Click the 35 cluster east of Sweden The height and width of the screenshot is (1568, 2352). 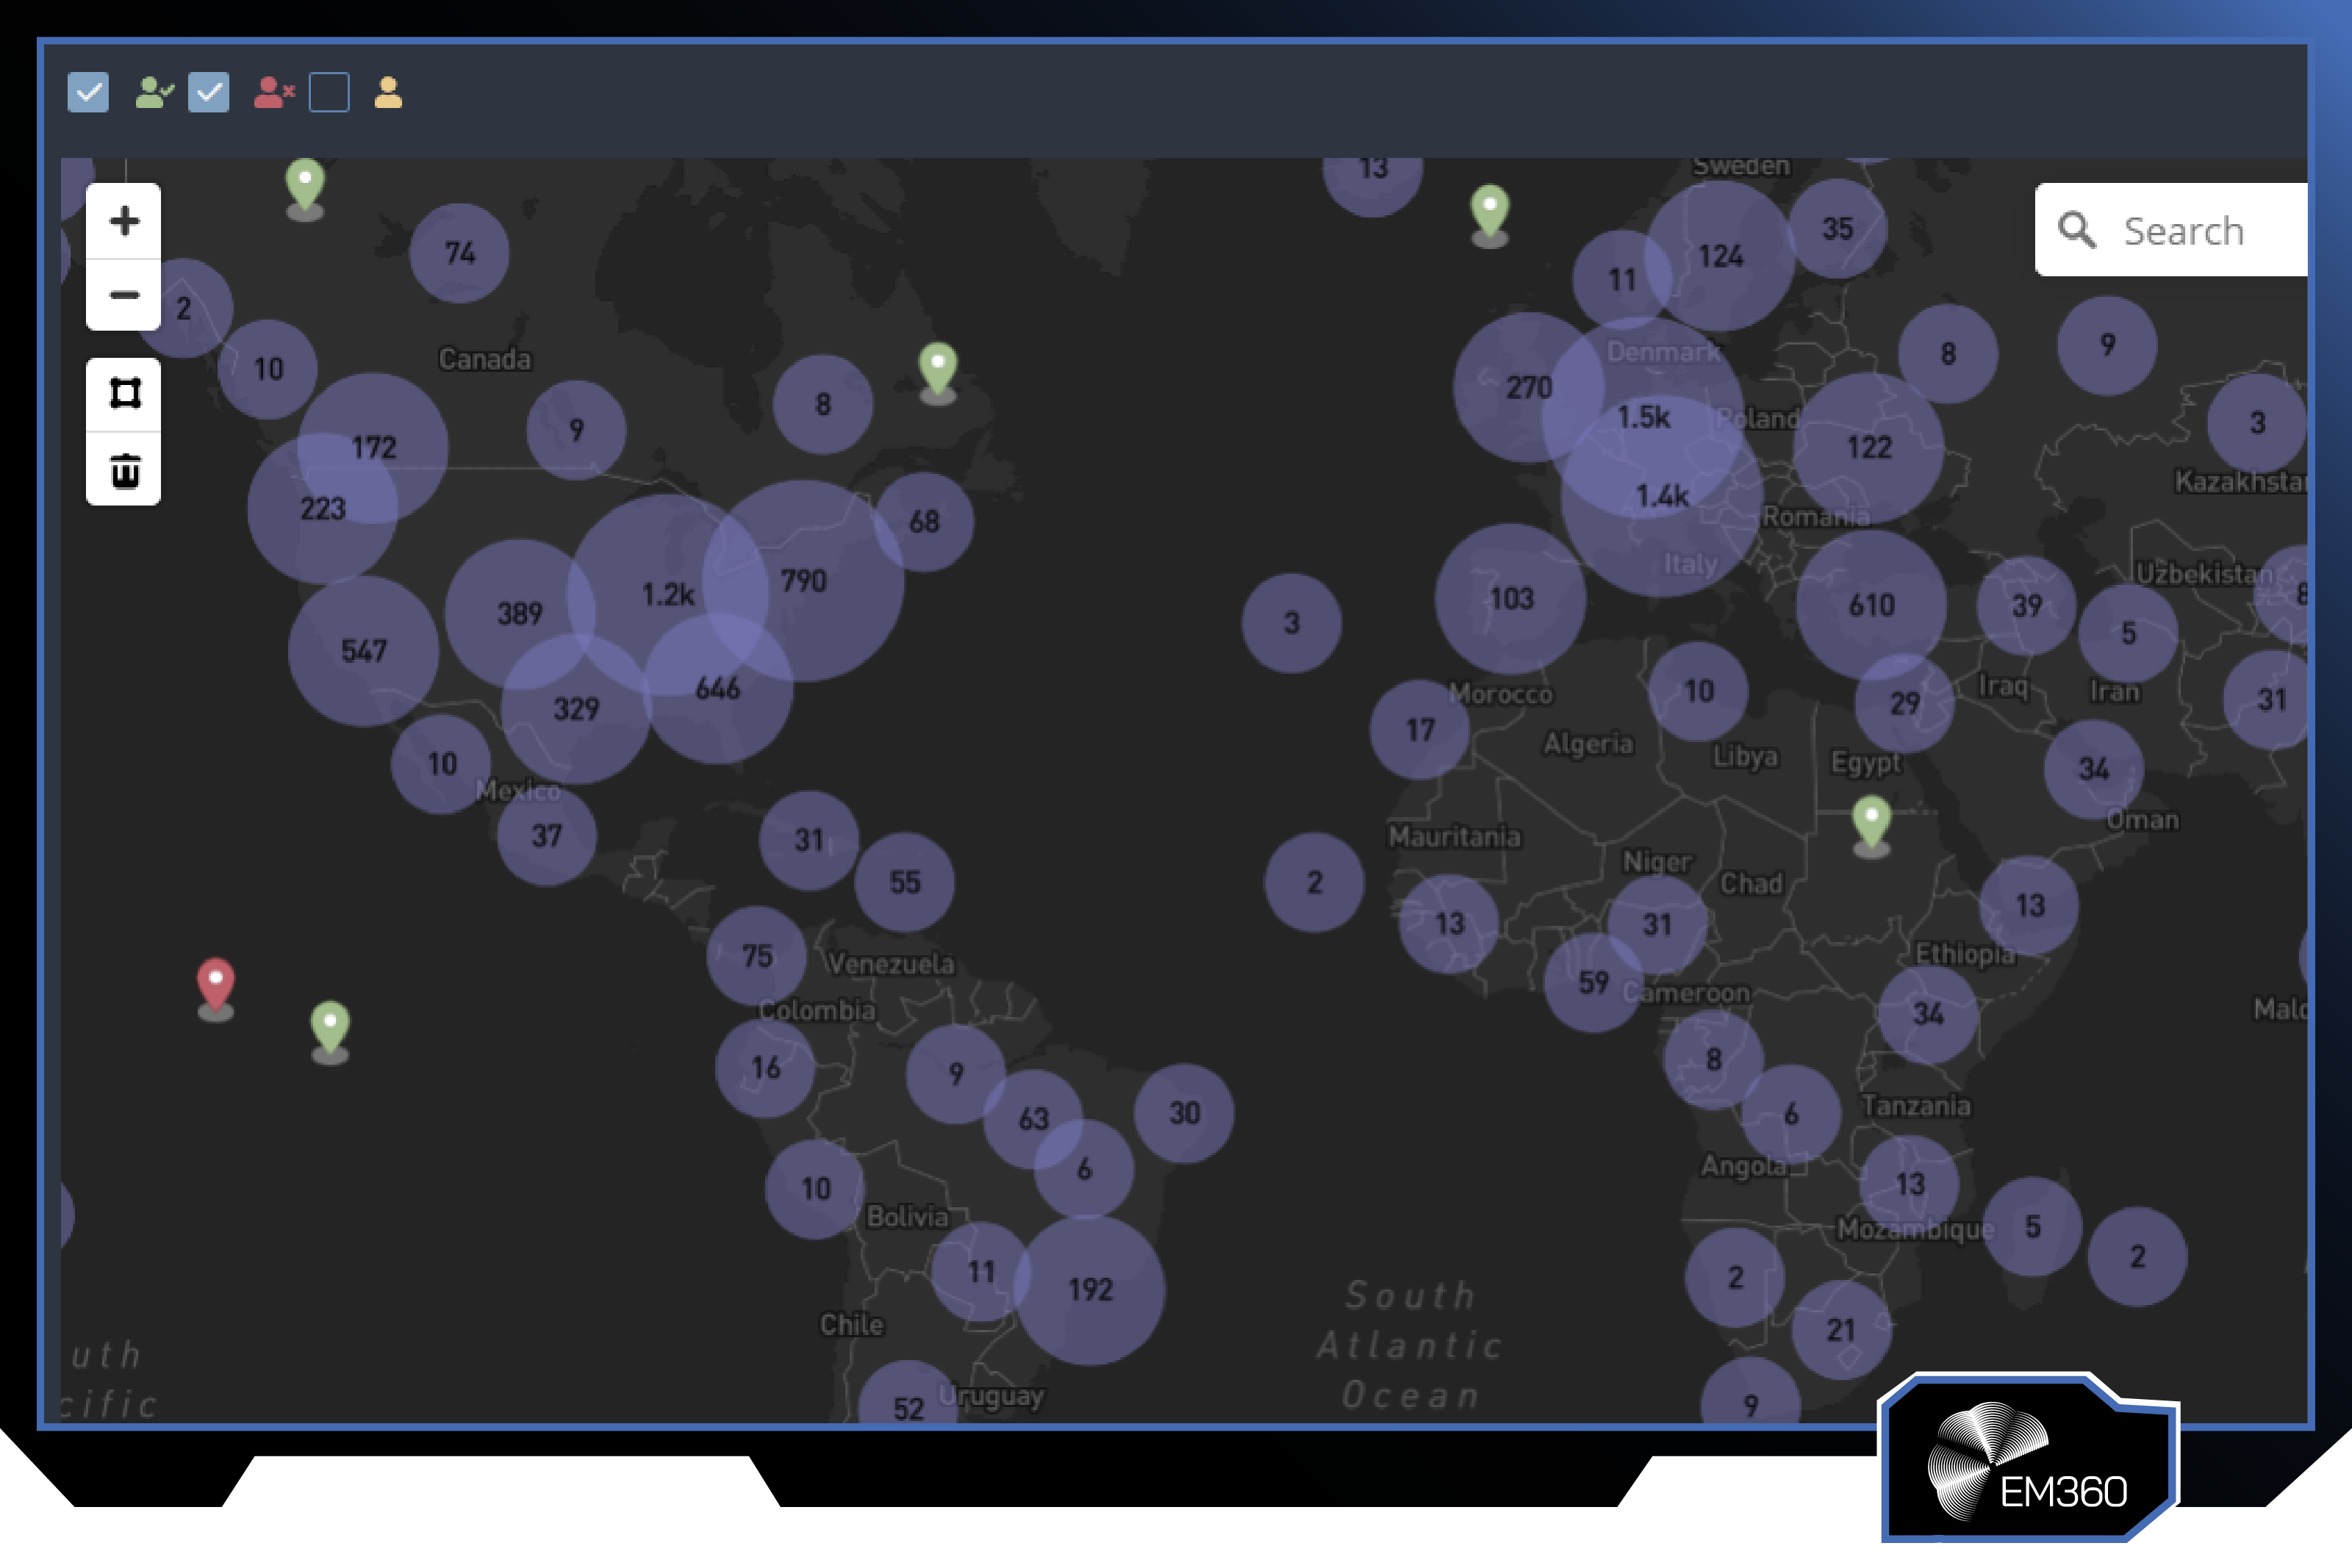pyautogui.click(x=1838, y=229)
